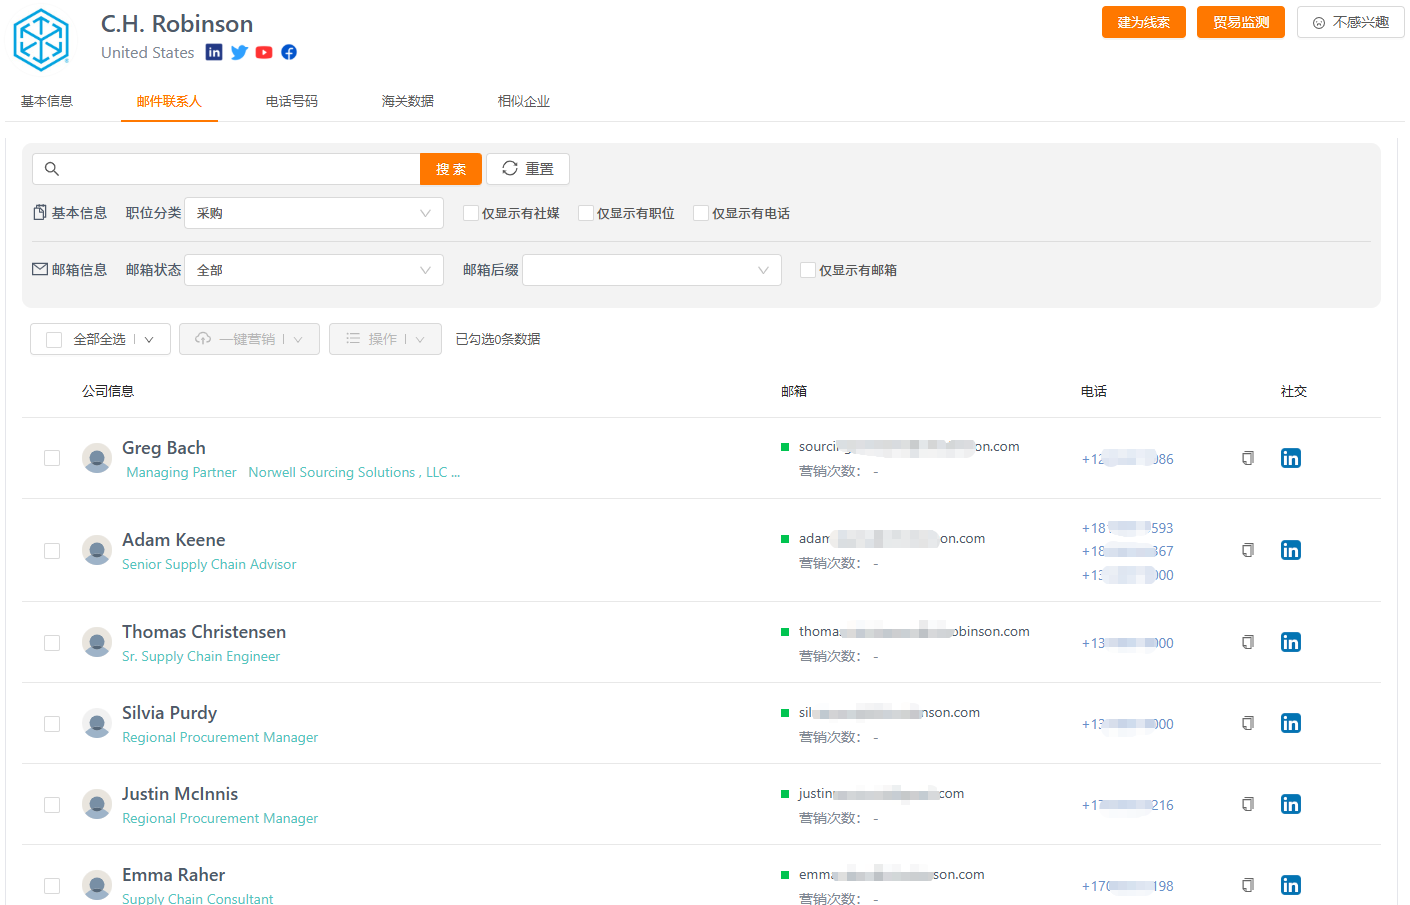
Task: Copy Justin McInnis's phone number icon
Action: tap(1248, 804)
